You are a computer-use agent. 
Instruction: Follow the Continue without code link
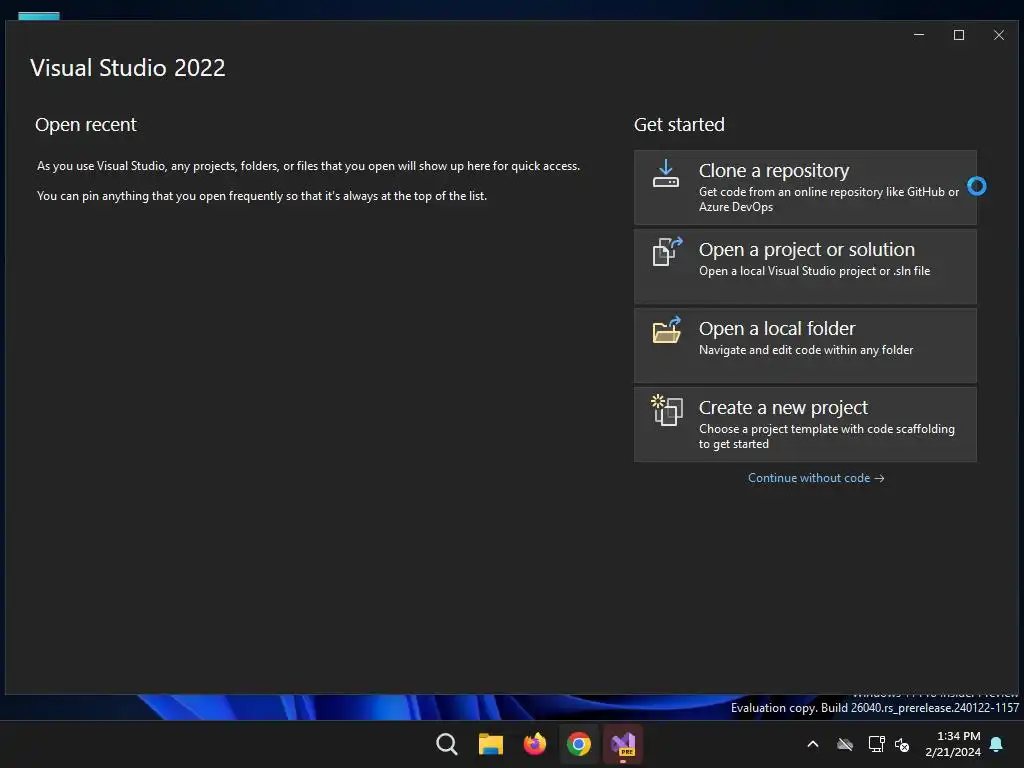pos(816,478)
